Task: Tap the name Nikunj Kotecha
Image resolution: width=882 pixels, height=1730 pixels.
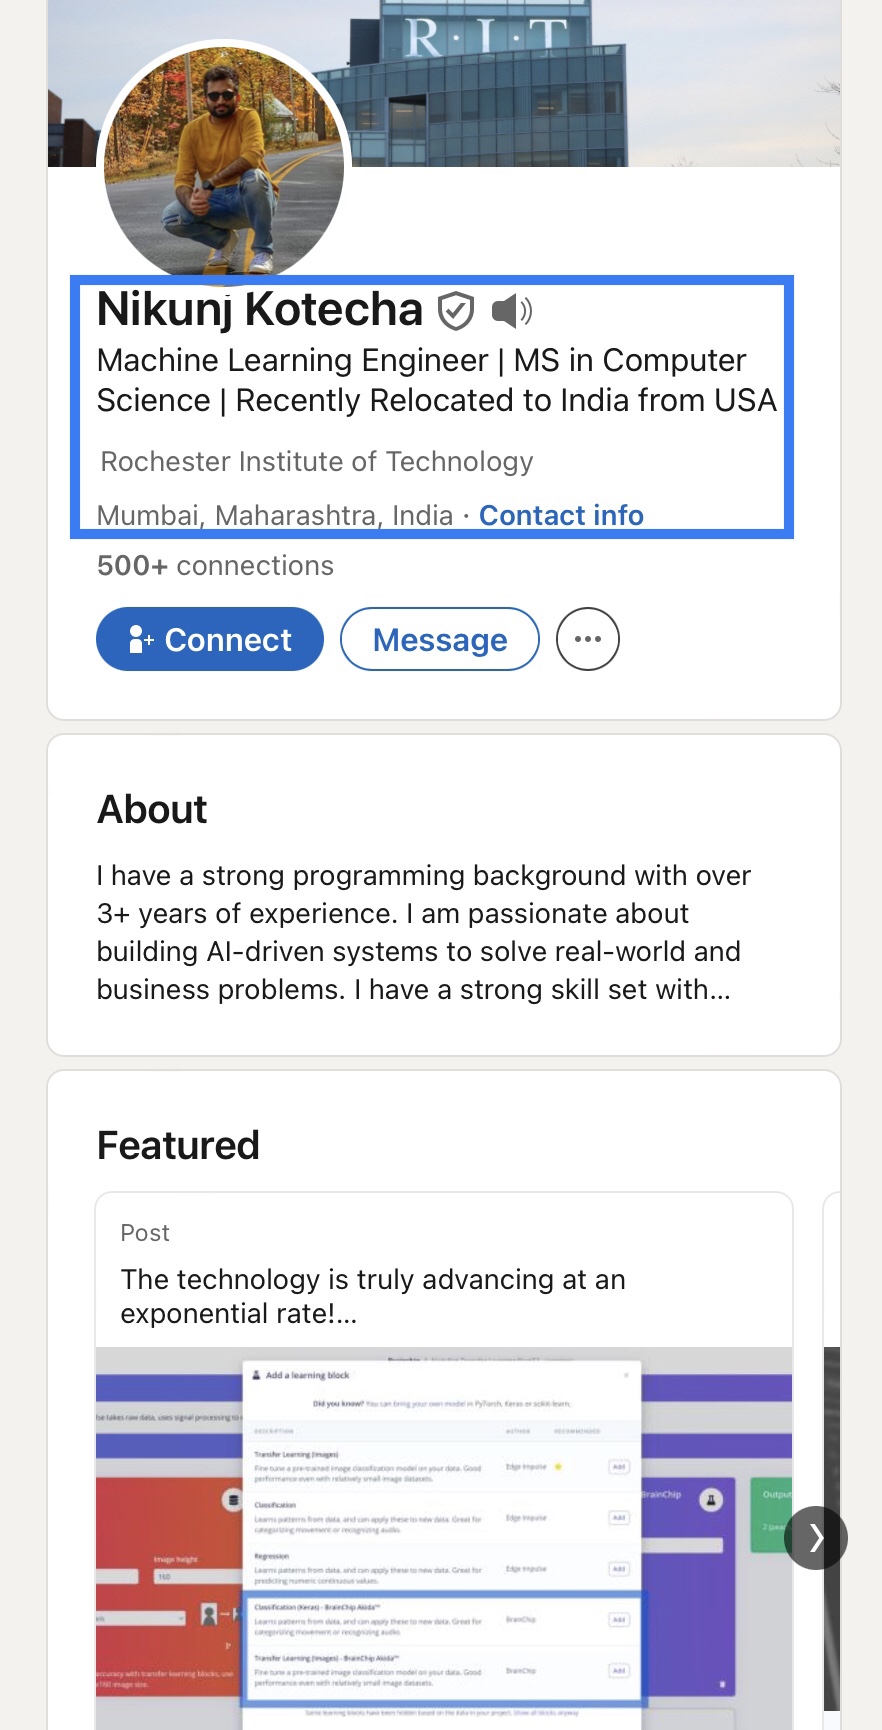Action: (260, 310)
